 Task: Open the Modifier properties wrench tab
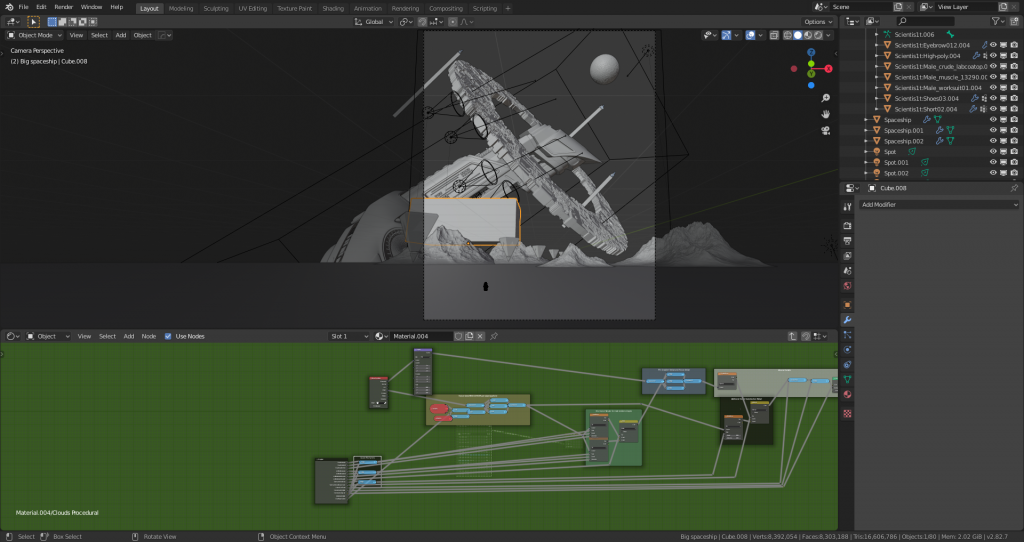(848, 320)
